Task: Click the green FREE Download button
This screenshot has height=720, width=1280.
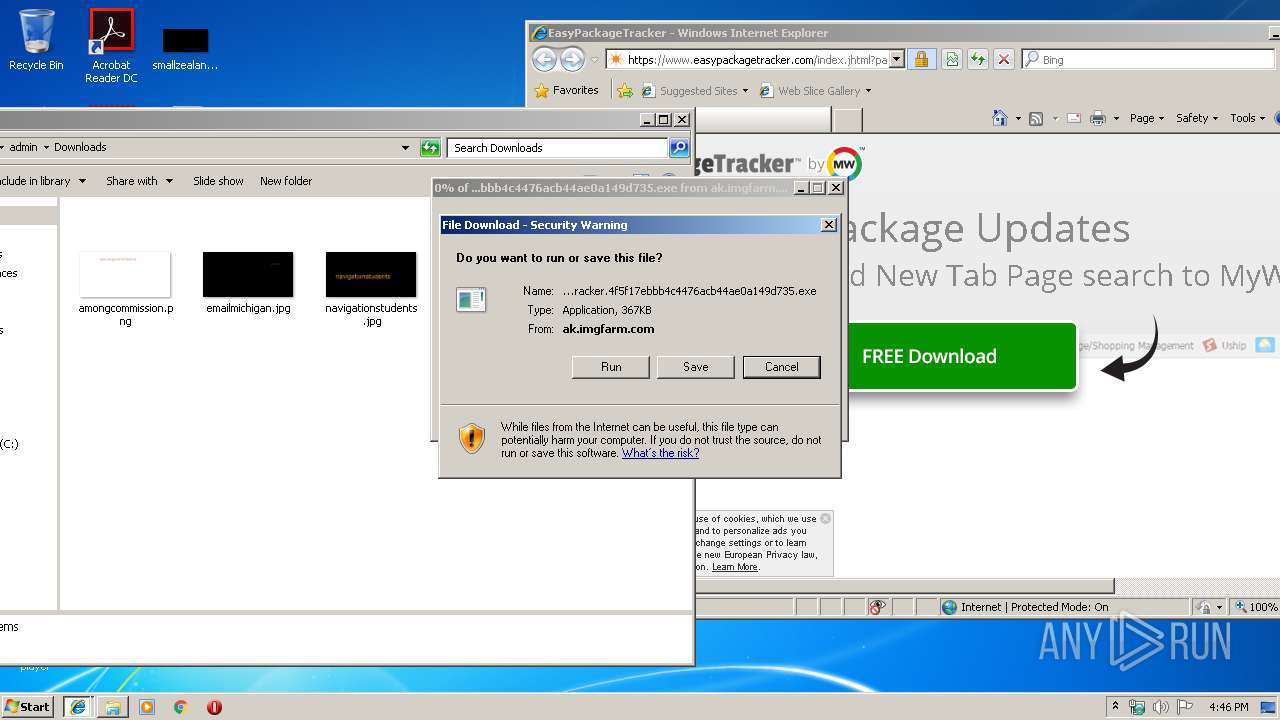Action: click(961, 356)
